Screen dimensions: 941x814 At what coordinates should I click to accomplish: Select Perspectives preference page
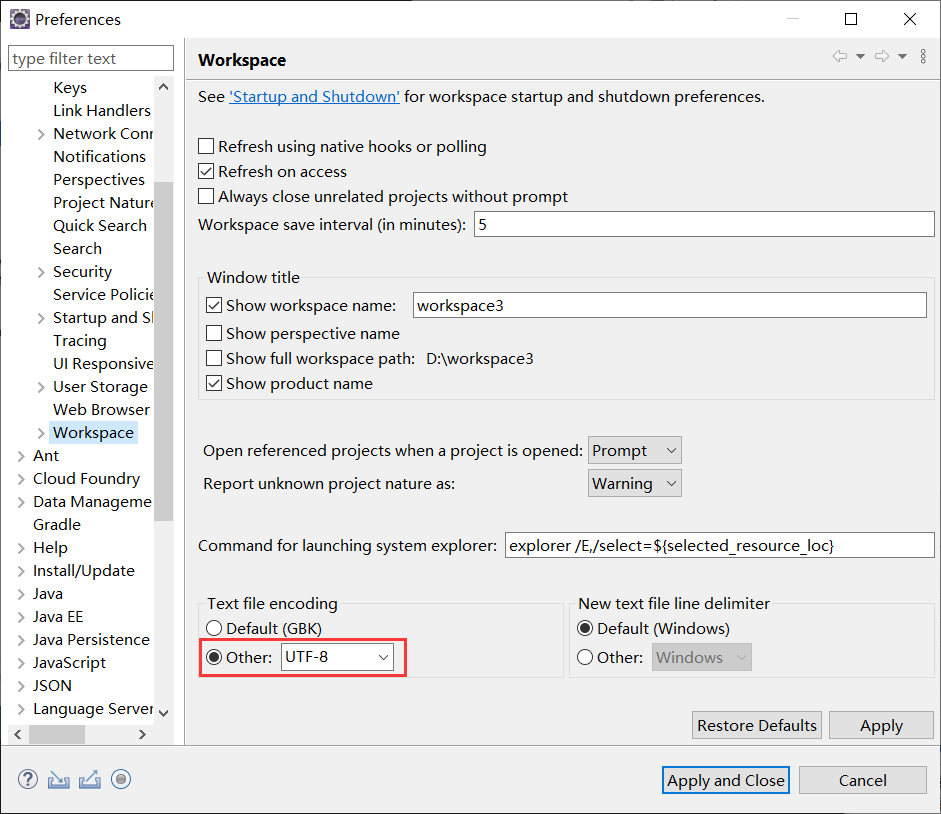[98, 179]
